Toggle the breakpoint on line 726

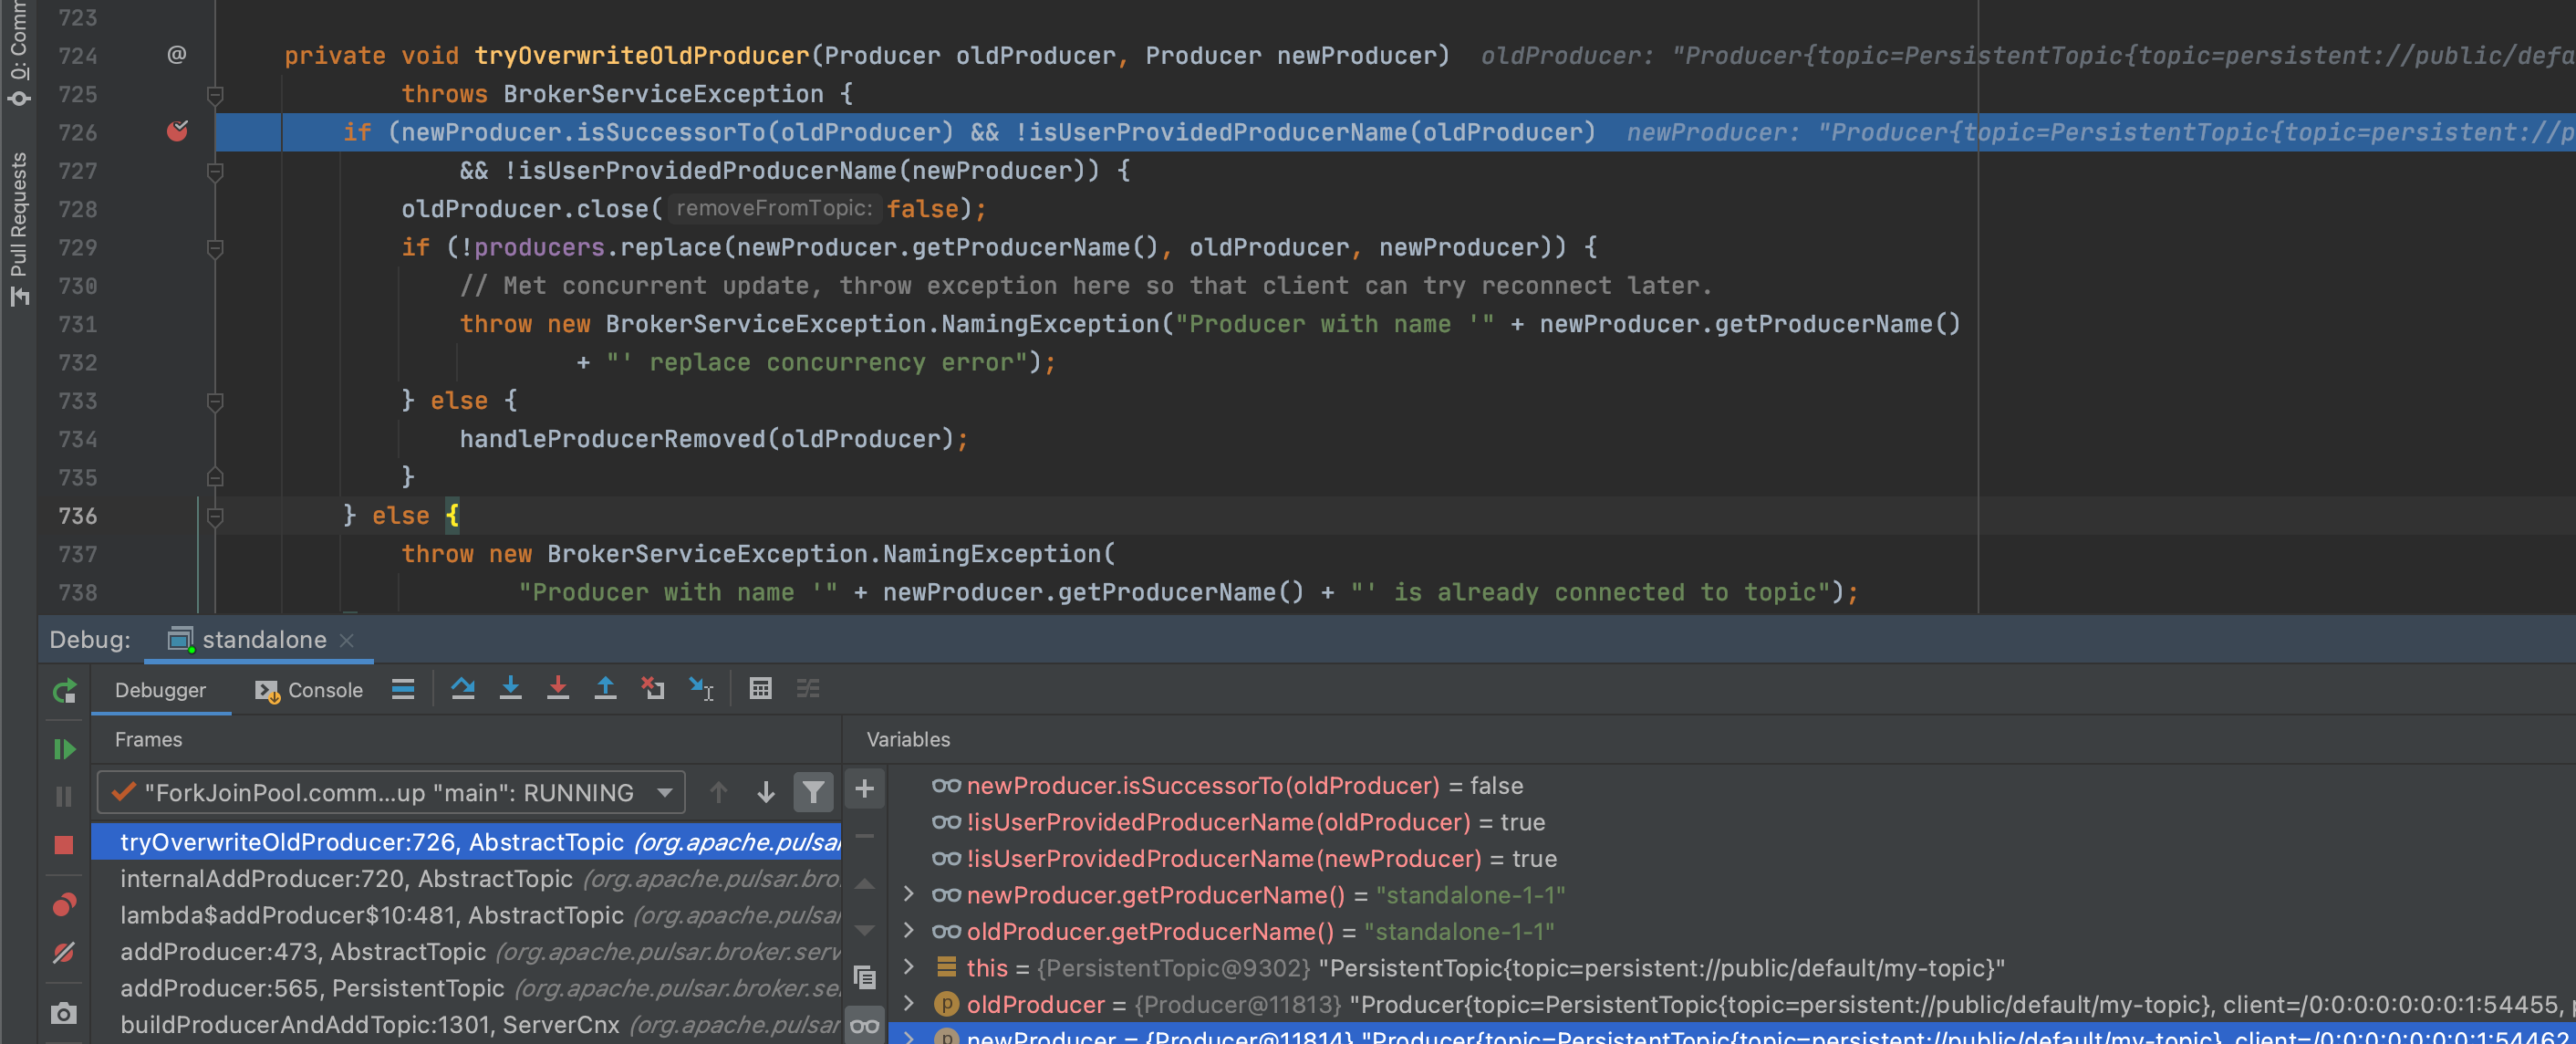click(177, 131)
